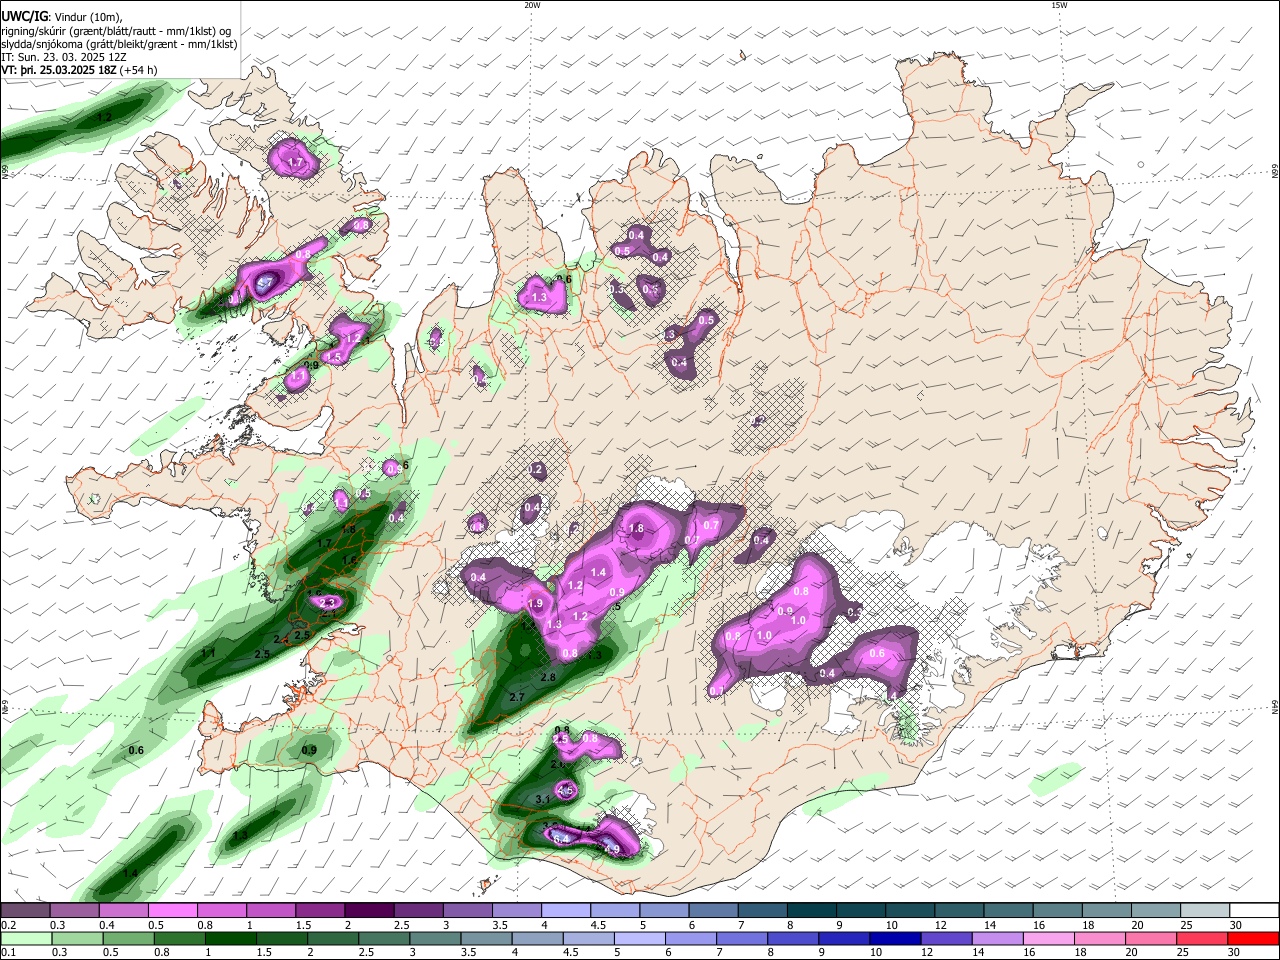Click the 3.1 rainfall value on the map
This screenshot has height=960, width=1280.
543,799
